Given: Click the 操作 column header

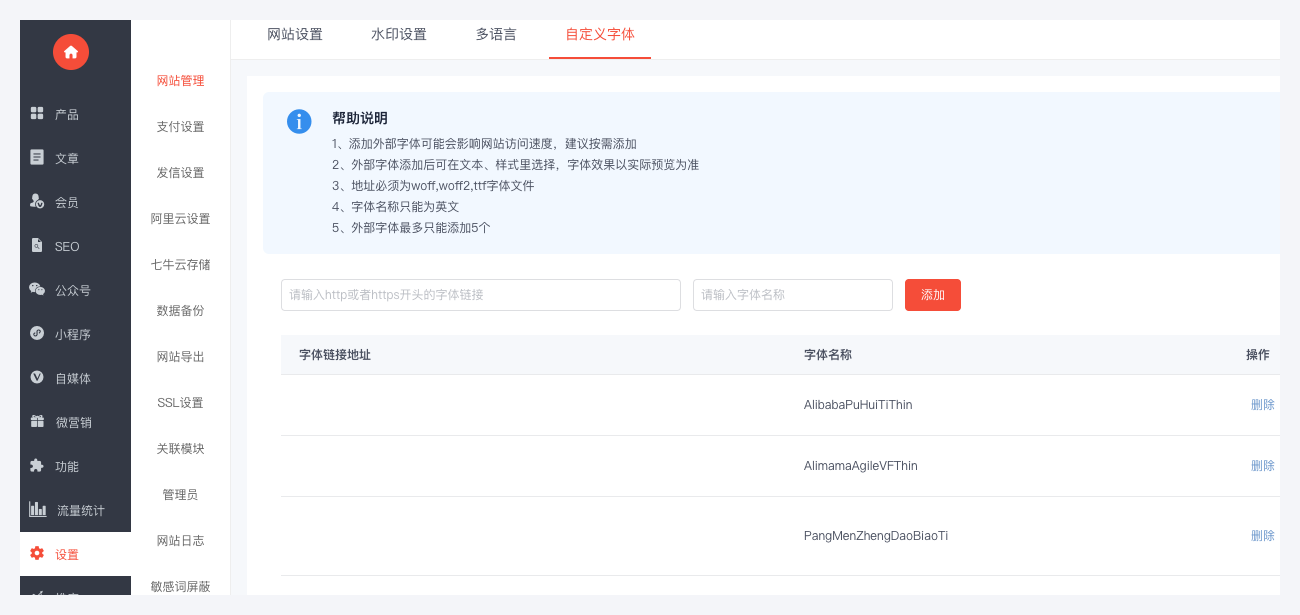Looking at the screenshot, I should tap(1258, 355).
